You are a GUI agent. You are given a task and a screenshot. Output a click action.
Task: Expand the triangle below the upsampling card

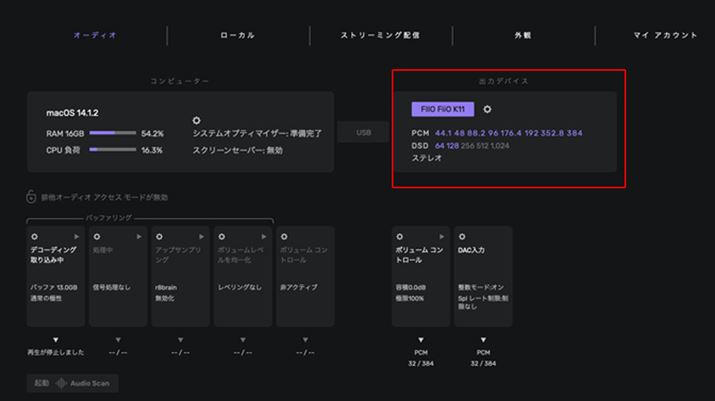[x=180, y=340]
